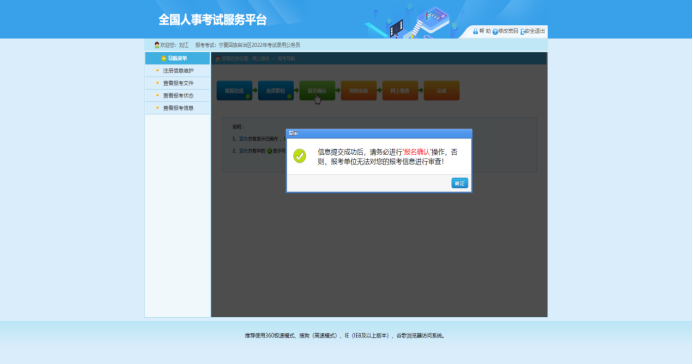
Task: Click the 确定 button in the dialog
Action: pyautogui.click(x=460, y=183)
